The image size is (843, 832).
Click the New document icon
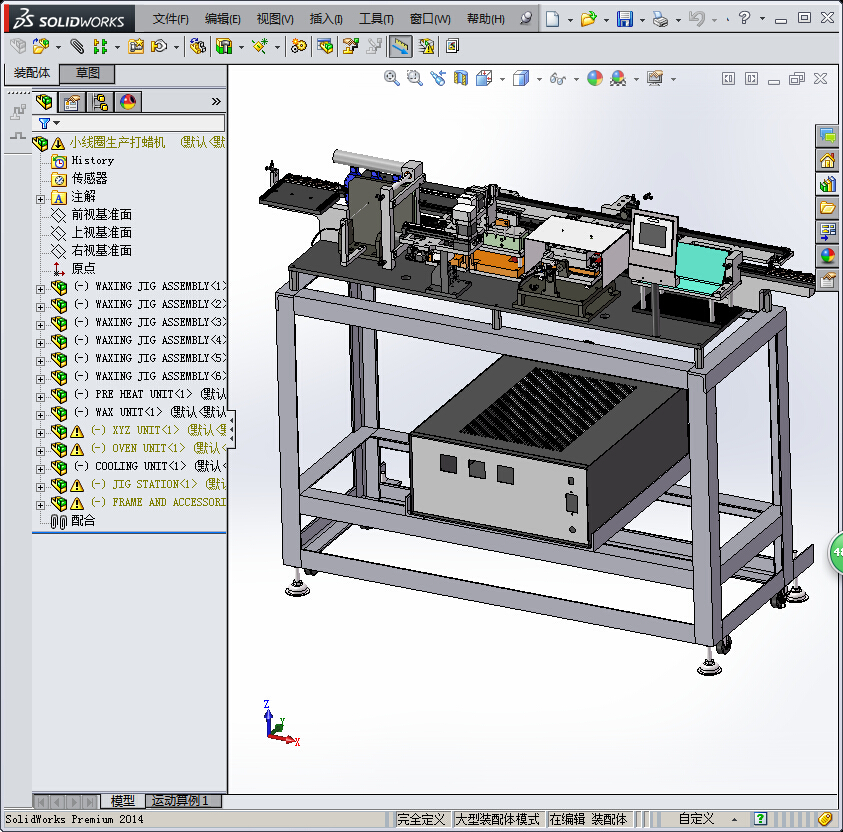552,19
